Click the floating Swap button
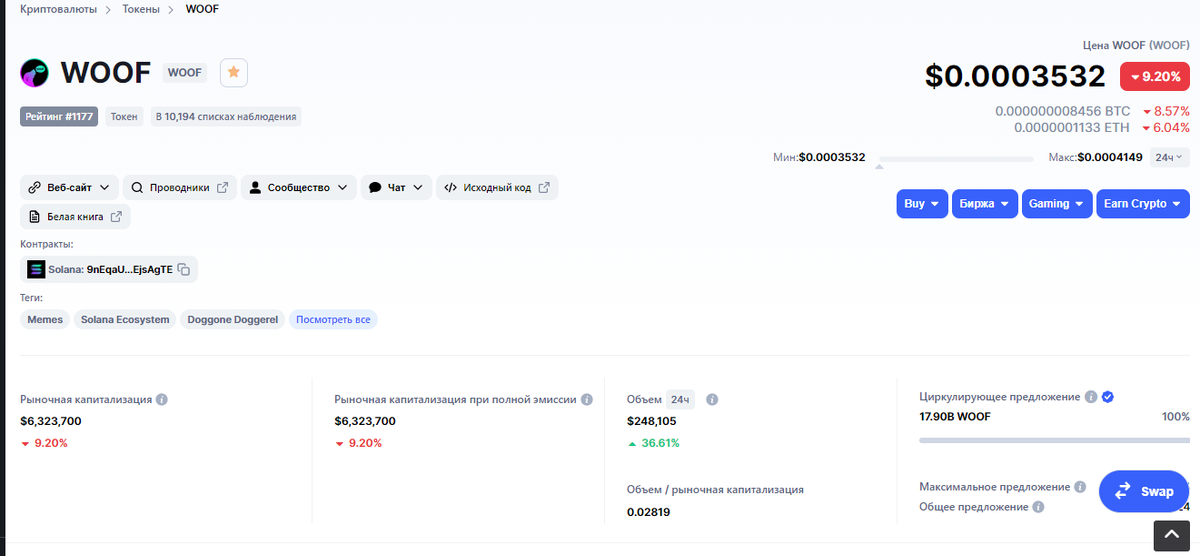 coord(1144,491)
